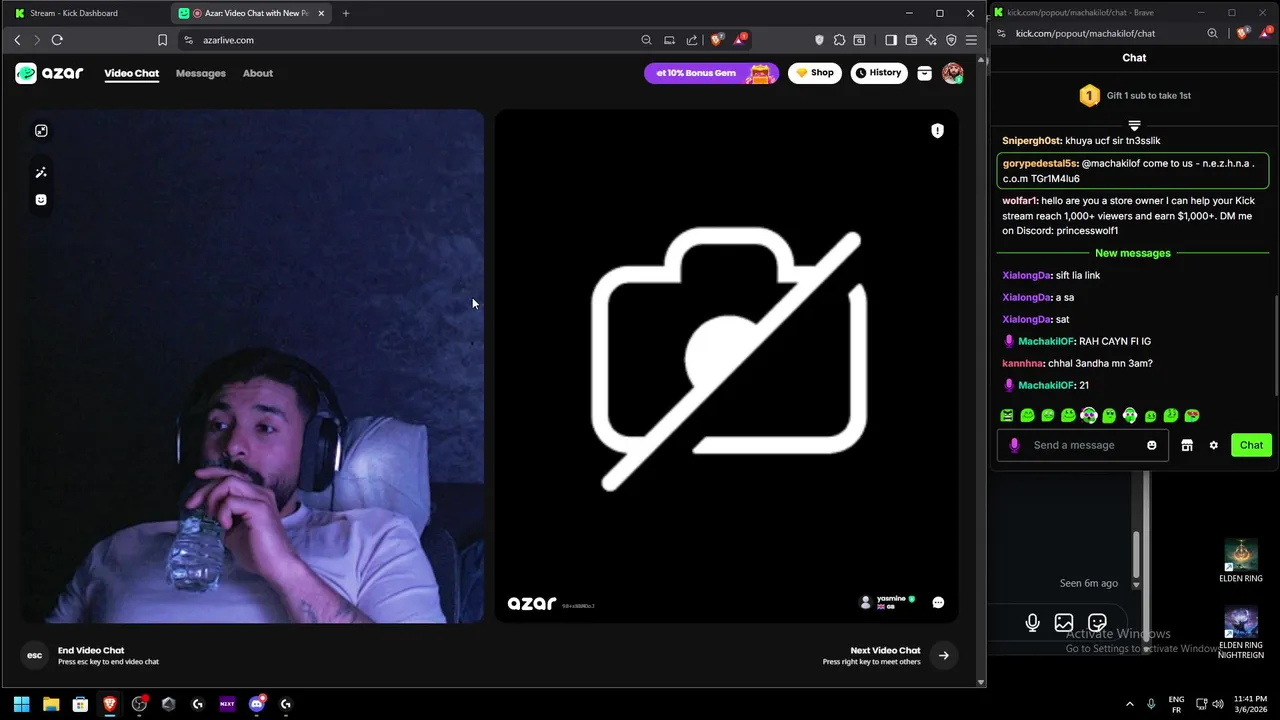Click the New messages divider in Kick chat
The image size is (1280, 720).
coord(1133,253)
